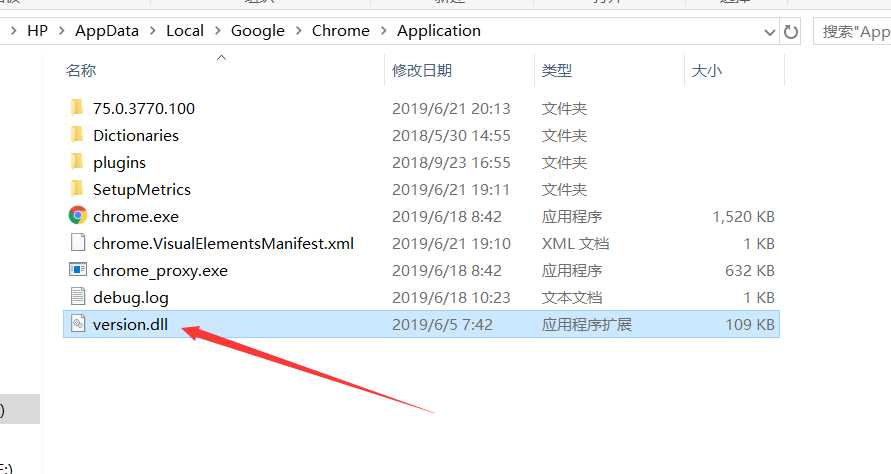Click Application in the address breadcrumb
Image resolution: width=891 pixels, height=474 pixels.
pyautogui.click(x=439, y=31)
